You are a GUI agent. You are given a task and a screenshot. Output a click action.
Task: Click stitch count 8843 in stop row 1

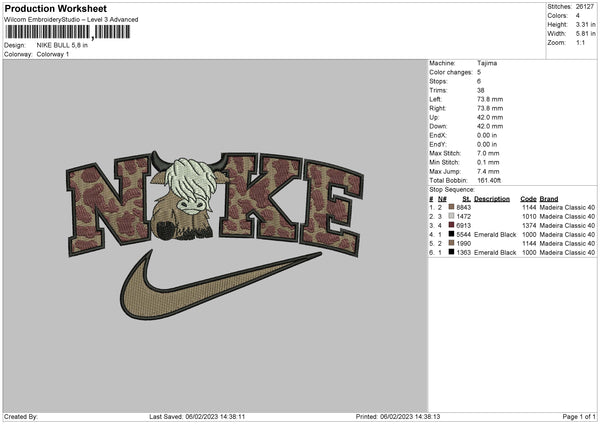coord(464,207)
